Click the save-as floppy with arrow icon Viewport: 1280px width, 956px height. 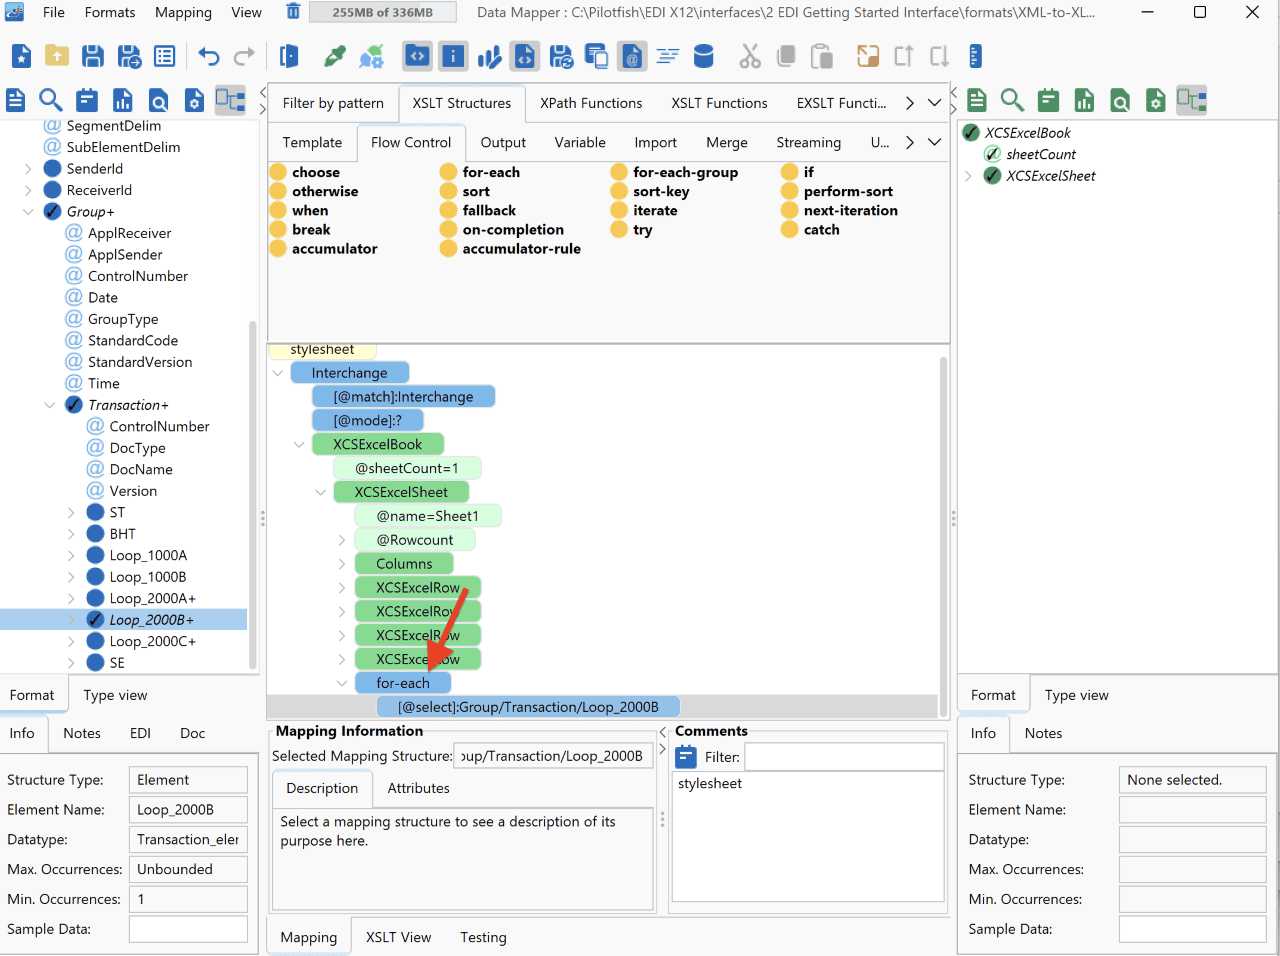[x=129, y=56]
